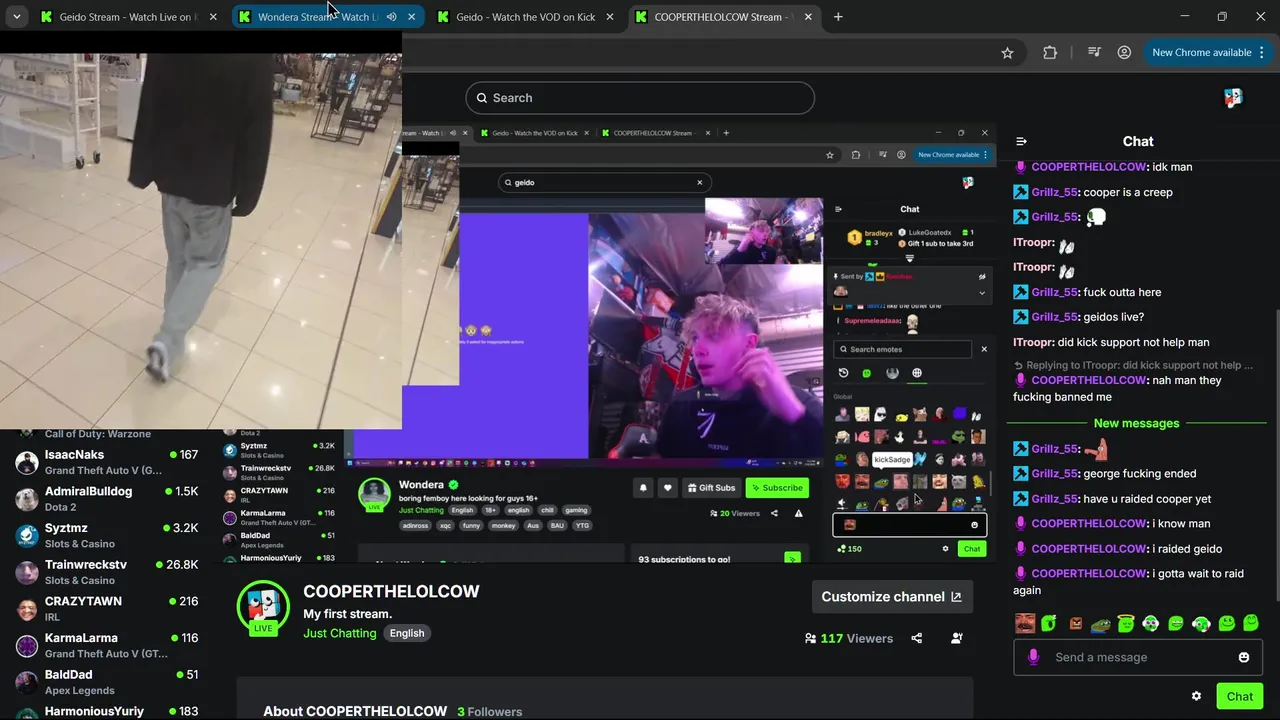The image size is (1280, 720).
Task: Insert the green sleeping emote
Action: click(1049, 624)
